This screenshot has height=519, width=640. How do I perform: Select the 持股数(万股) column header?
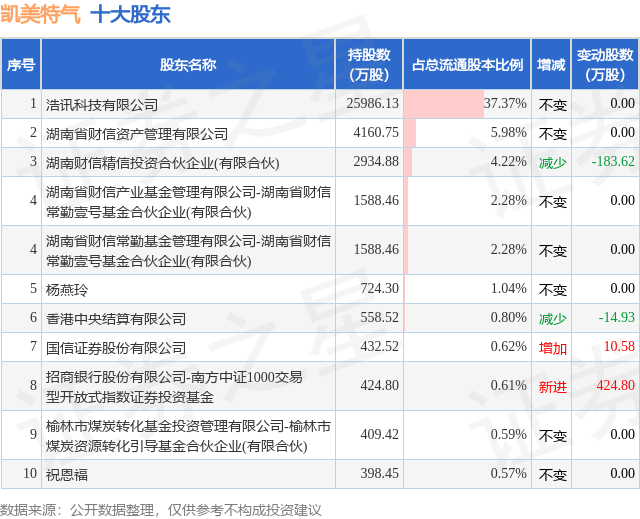pos(369,64)
